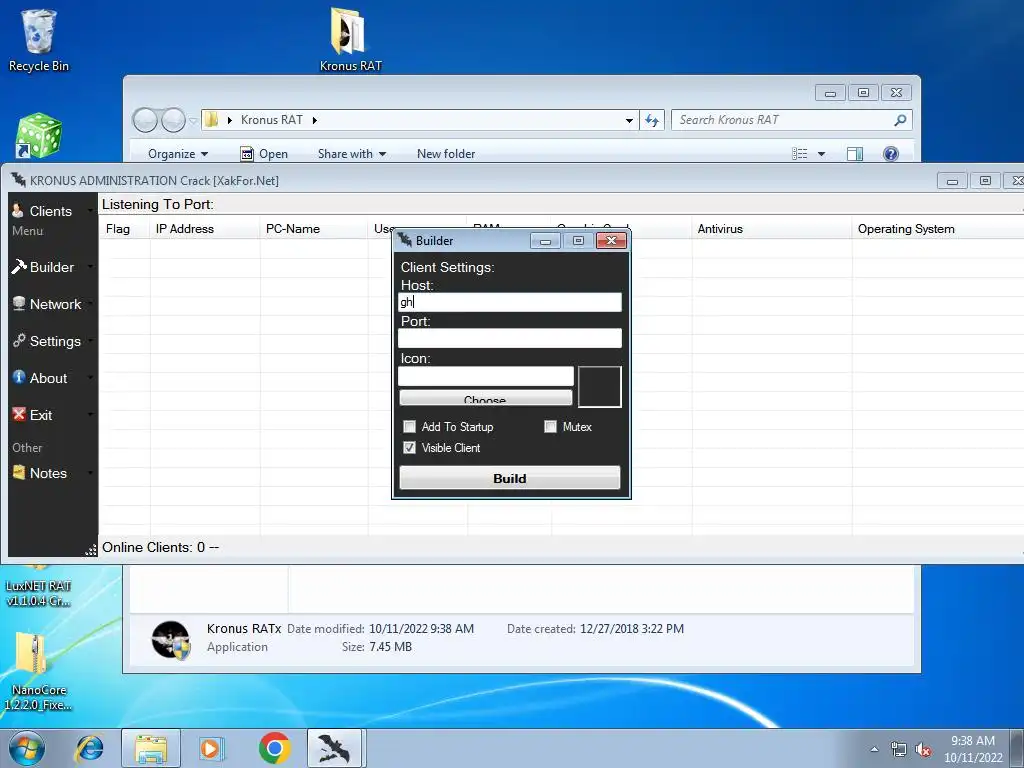Click the Explorer help question mark icon
Viewport: 1024px width, 768px height.
[x=891, y=153]
